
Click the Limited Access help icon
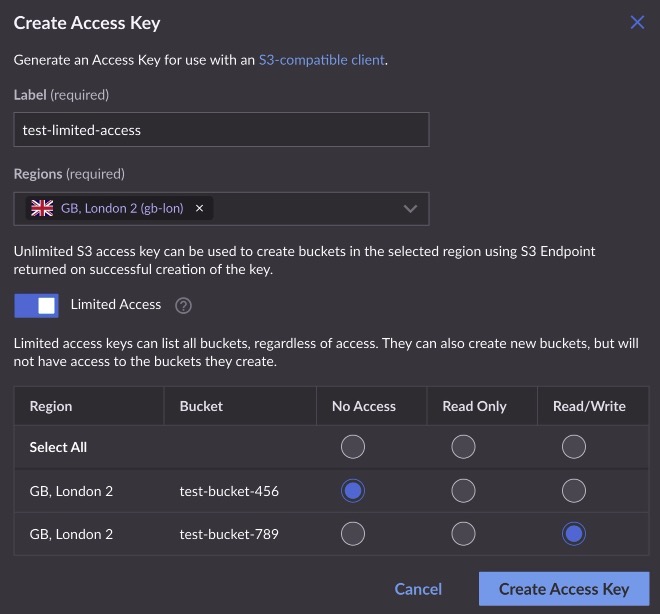pyautogui.click(x=183, y=305)
